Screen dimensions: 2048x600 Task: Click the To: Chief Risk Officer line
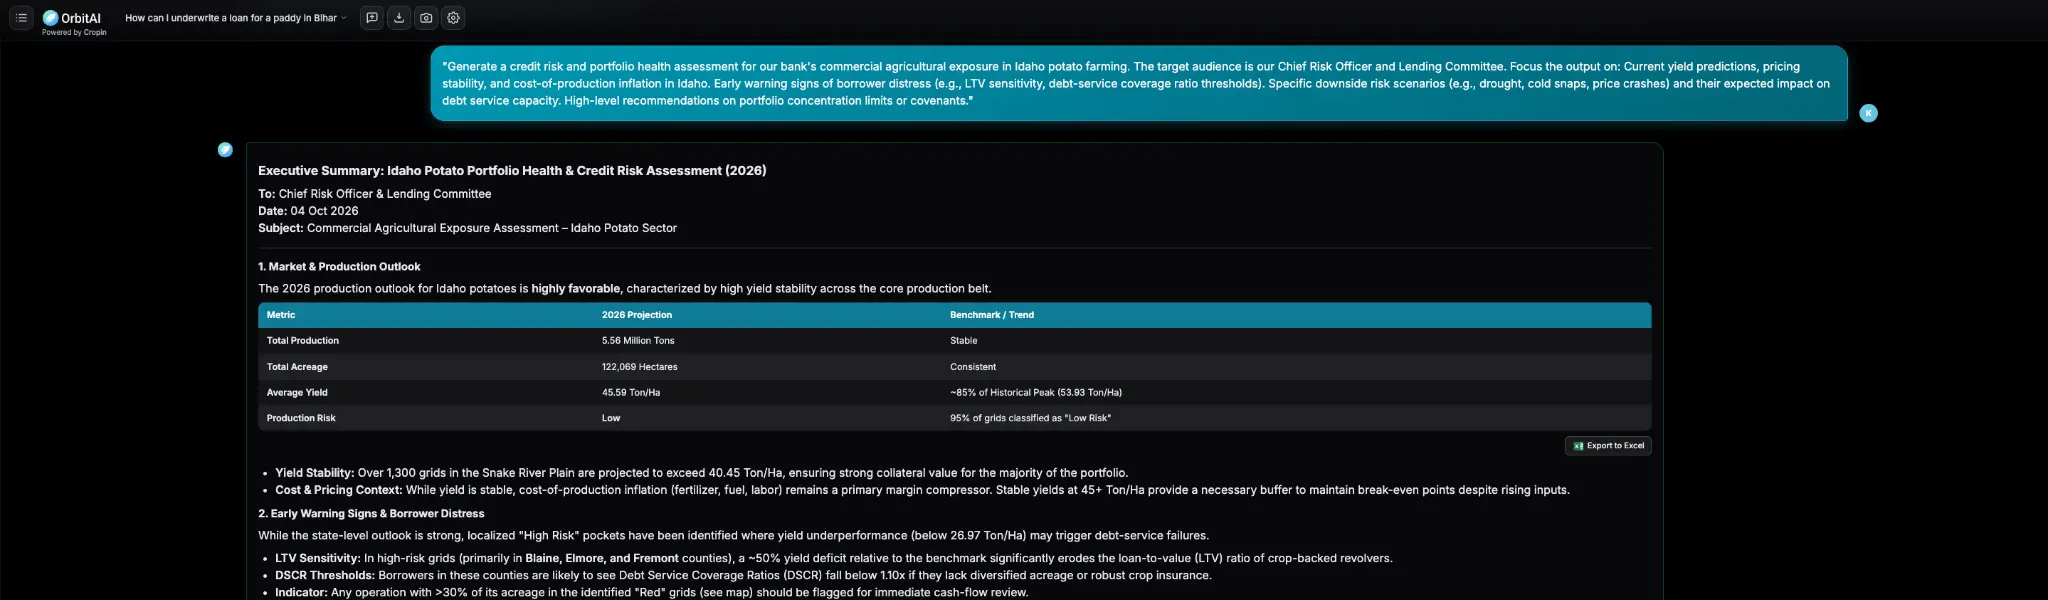[375, 194]
